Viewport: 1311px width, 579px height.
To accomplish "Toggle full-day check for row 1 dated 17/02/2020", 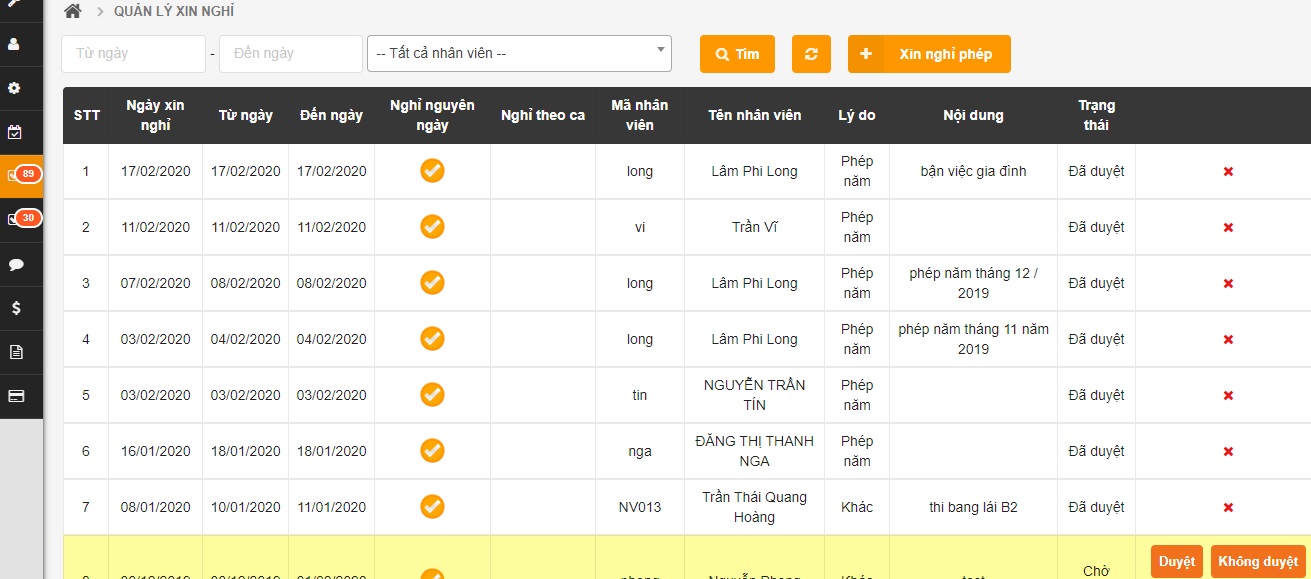I will pos(432,171).
